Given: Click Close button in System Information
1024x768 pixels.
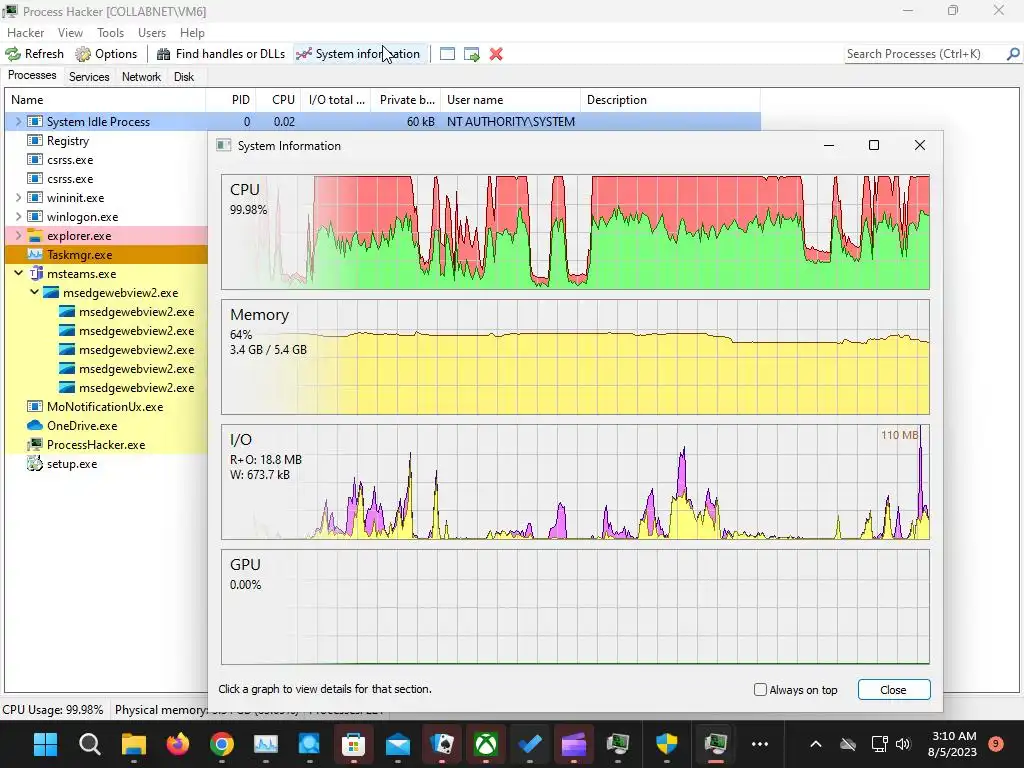Looking at the screenshot, I should [x=893, y=690].
